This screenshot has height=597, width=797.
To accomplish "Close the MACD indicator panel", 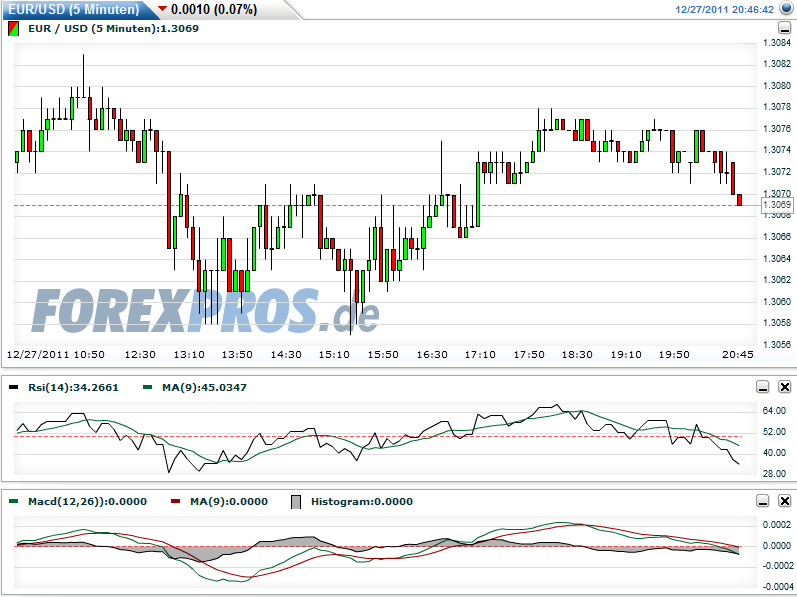I will pyautogui.click(x=784, y=501).
